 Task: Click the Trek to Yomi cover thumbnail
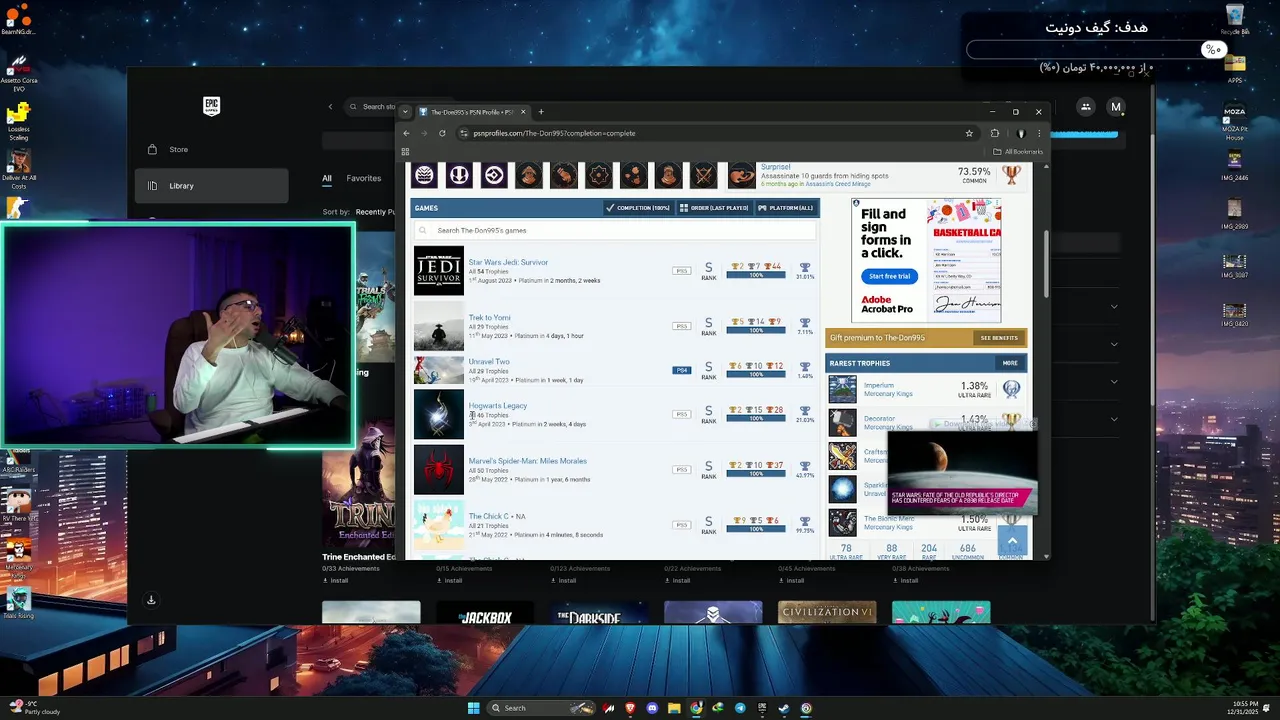[x=439, y=326]
